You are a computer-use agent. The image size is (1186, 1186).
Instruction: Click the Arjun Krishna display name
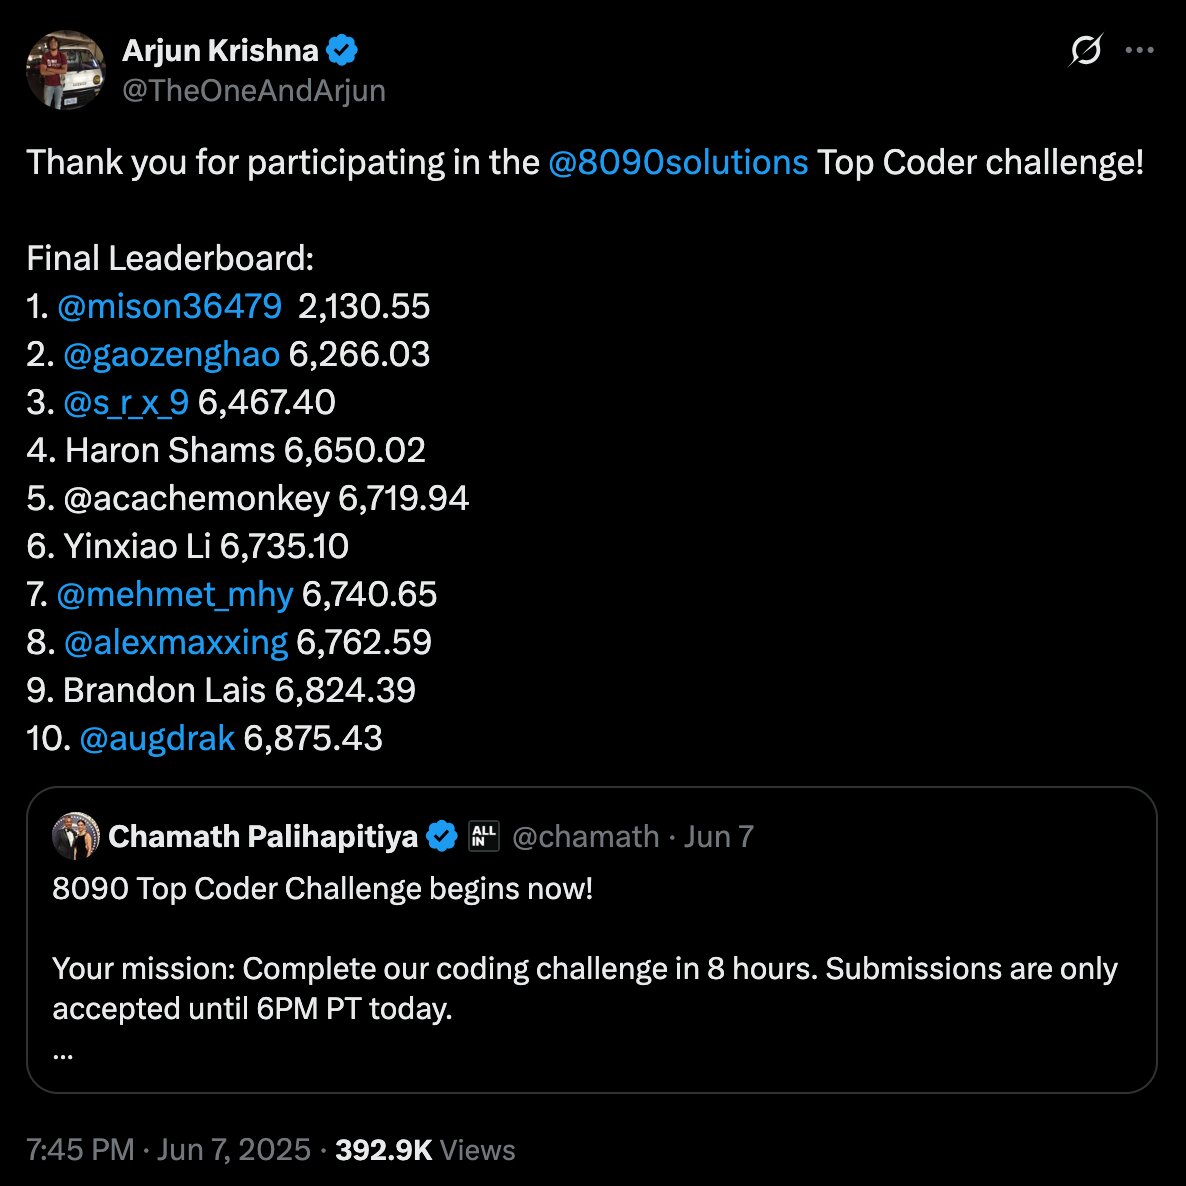(220, 50)
